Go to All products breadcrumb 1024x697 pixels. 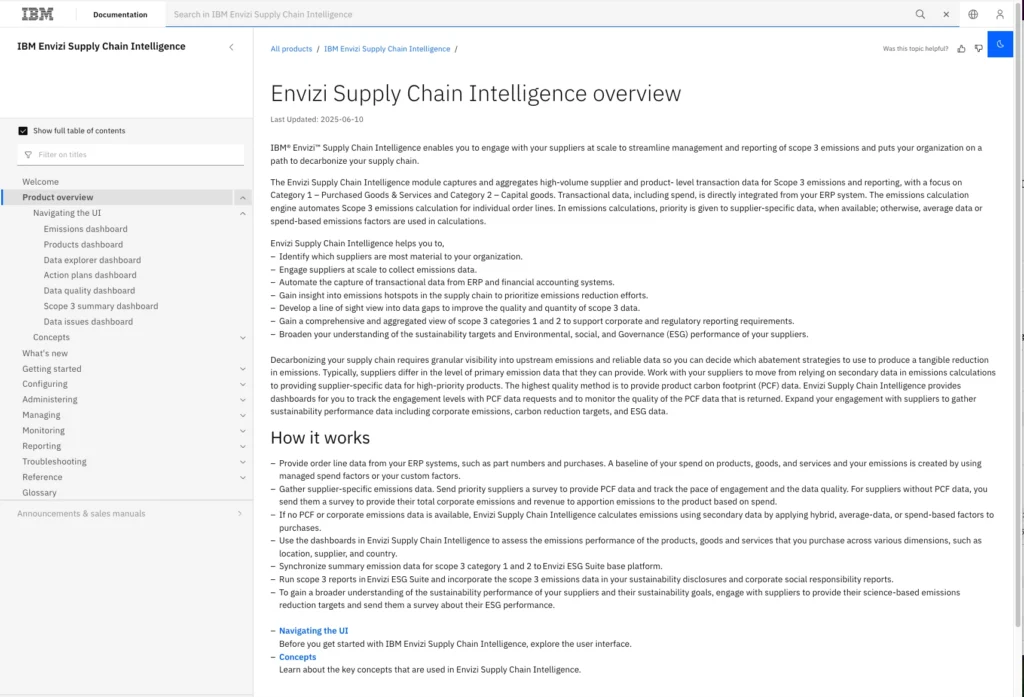coord(291,49)
